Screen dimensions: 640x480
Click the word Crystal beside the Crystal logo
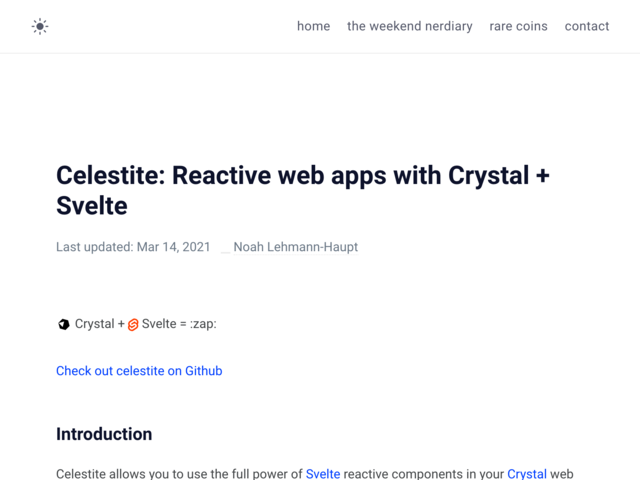click(95, 324)
